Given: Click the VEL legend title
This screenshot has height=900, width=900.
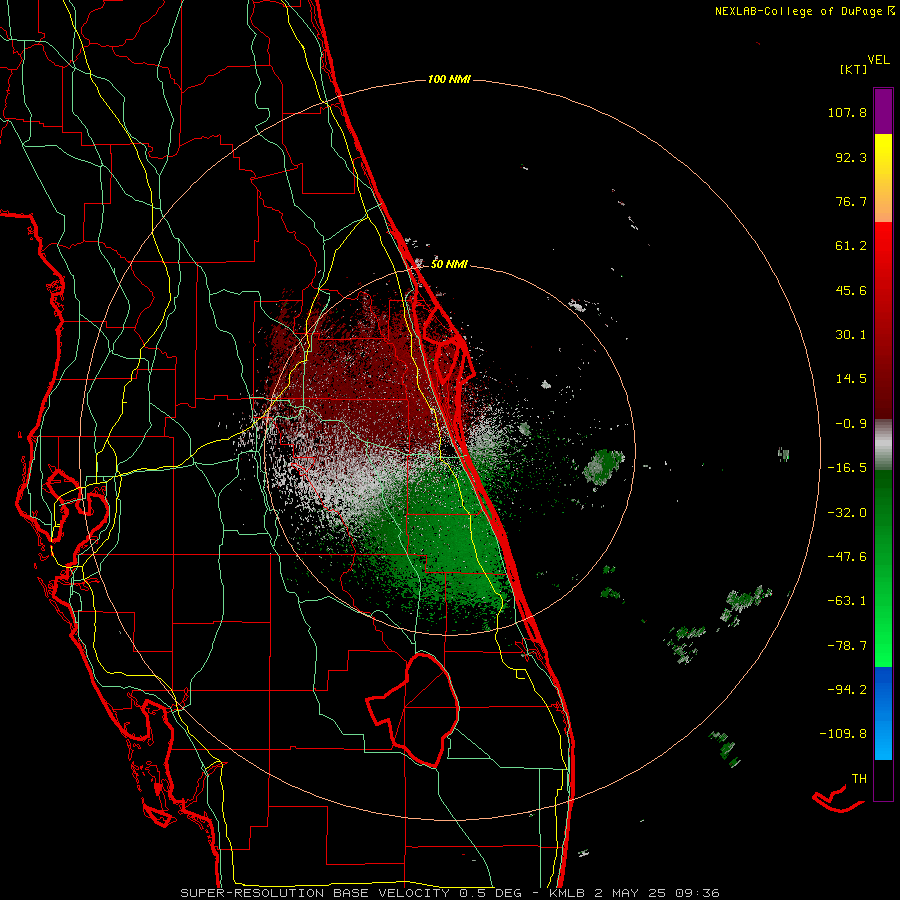Looking at the screenshot, I should (878, 60).
